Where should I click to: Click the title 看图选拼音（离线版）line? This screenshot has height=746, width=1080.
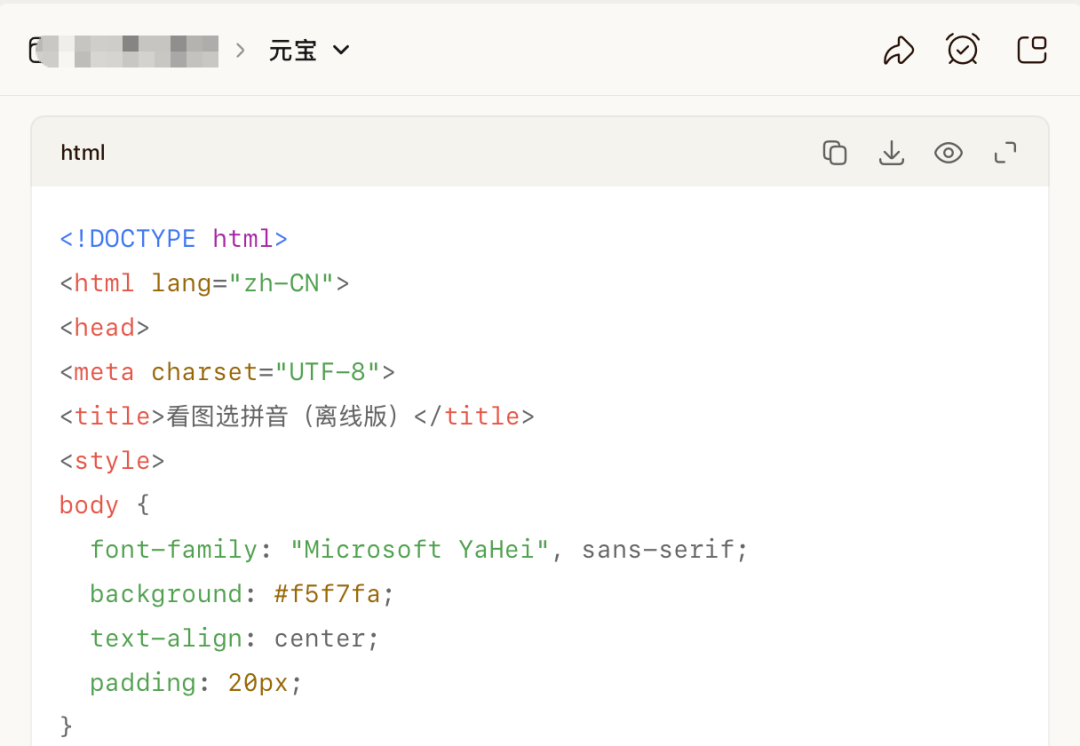click(297, 416)
